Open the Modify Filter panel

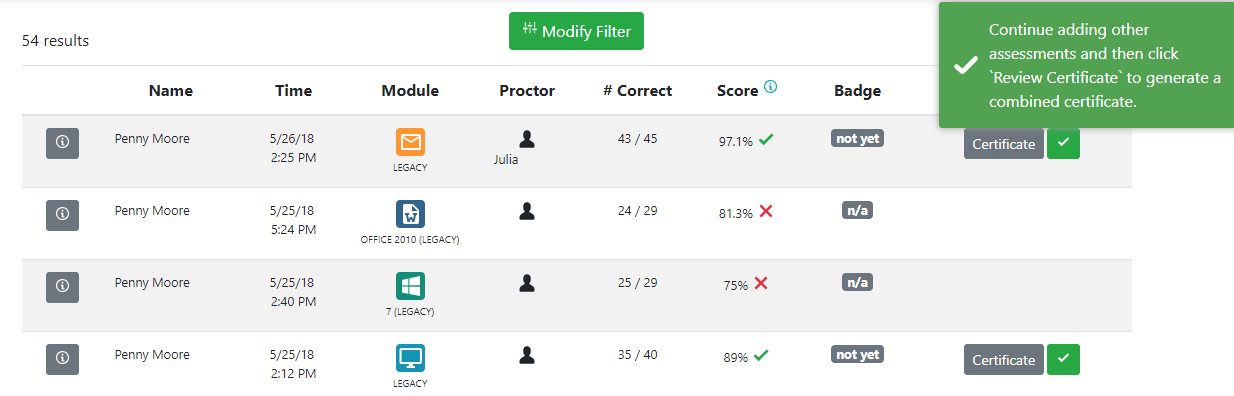[x=576, y=31]
